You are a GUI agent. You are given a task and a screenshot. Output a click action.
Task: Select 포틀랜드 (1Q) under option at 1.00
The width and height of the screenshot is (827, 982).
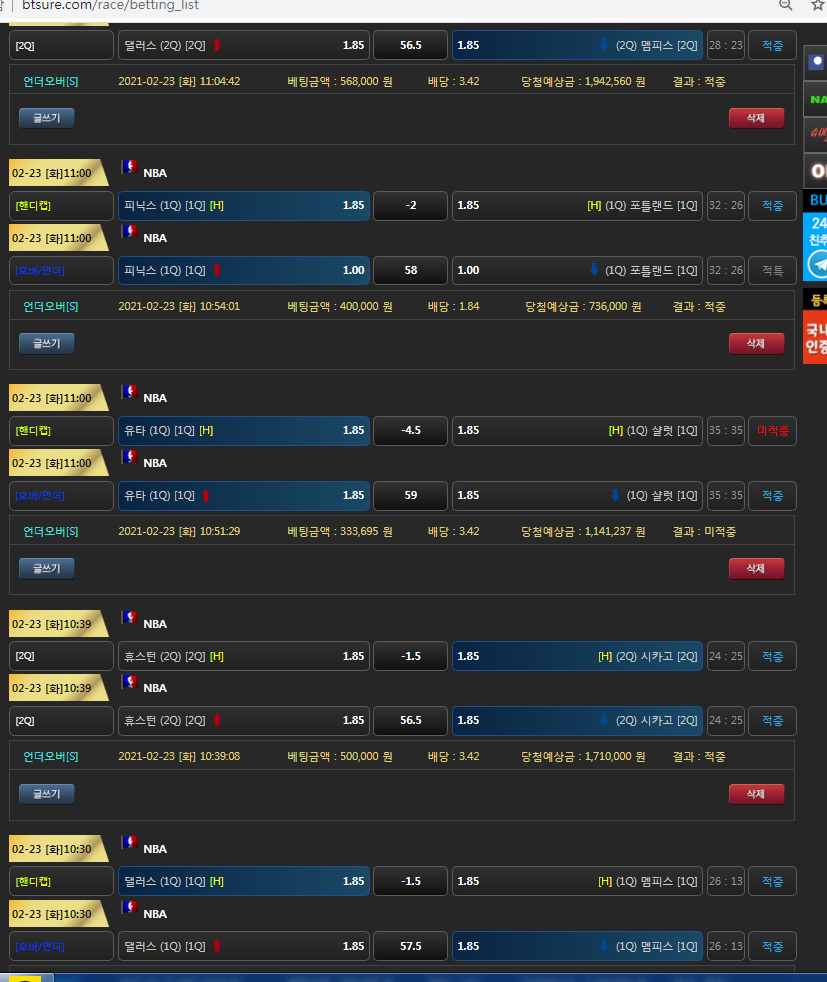(577, 270)
